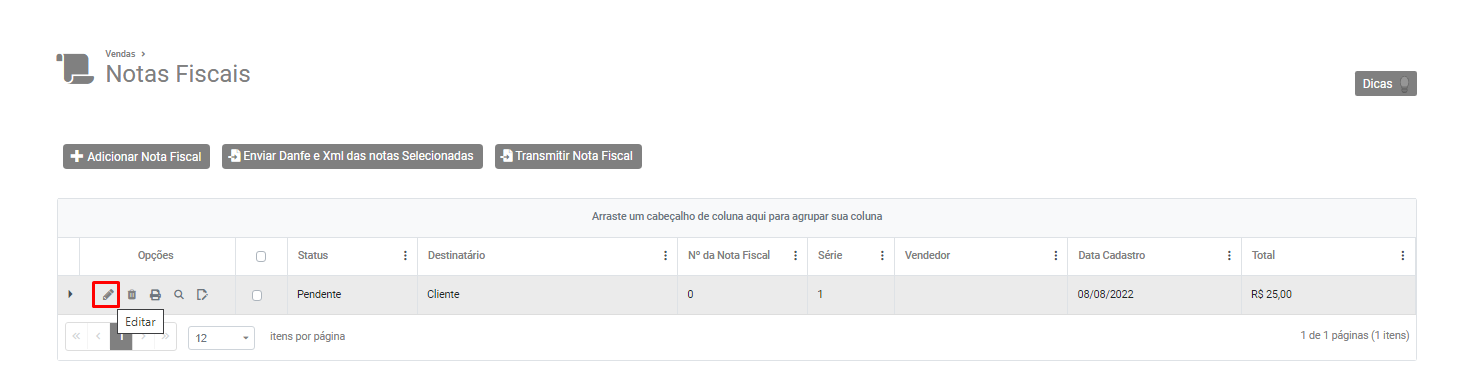The width and height of the screenshot is (1482, 386).
Task: Click the Editar pencil icon
Action: pos(107,295)
